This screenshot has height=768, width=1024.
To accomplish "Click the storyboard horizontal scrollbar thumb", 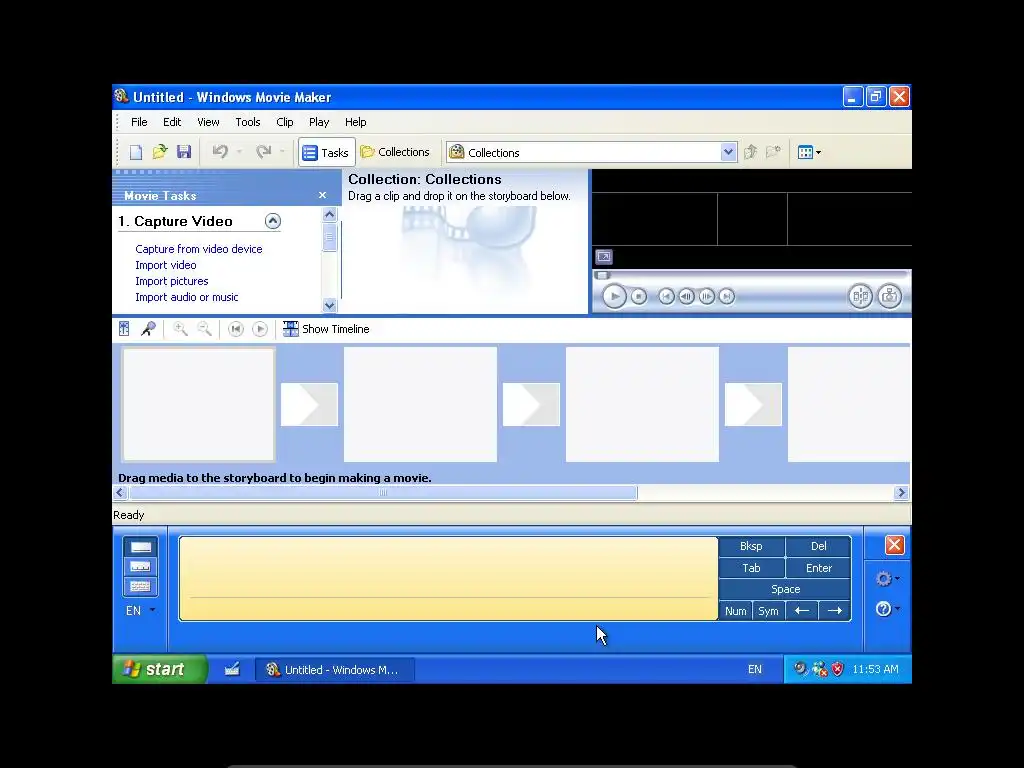I will coord(383,493).
